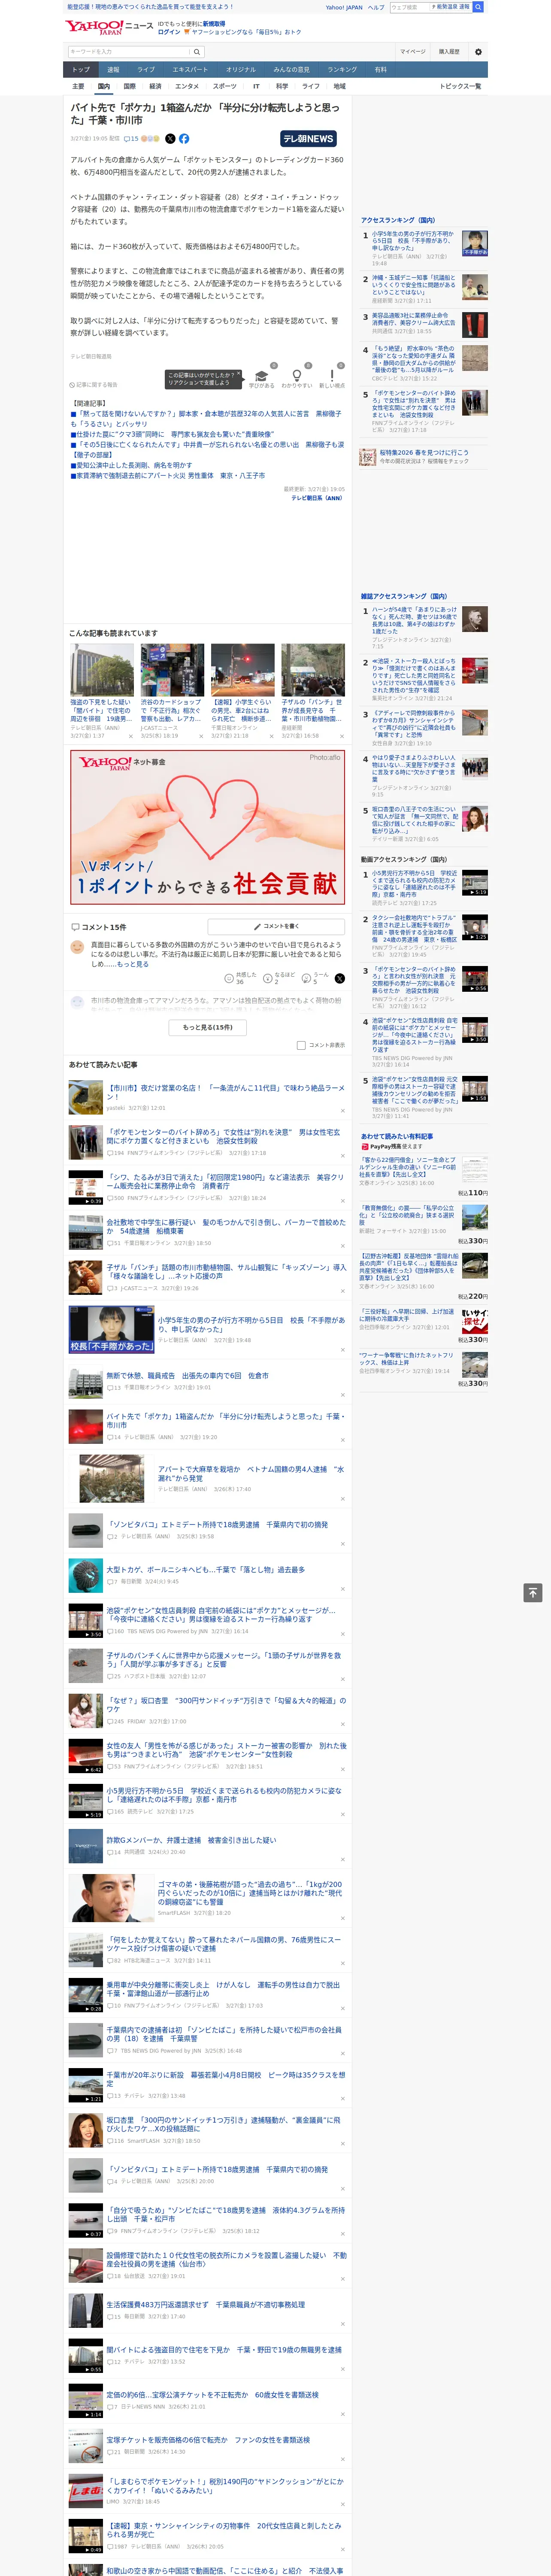551x2576 pixels.
Task: Open the 新規取得 ID registration link
Action: (x=214, y=23)
